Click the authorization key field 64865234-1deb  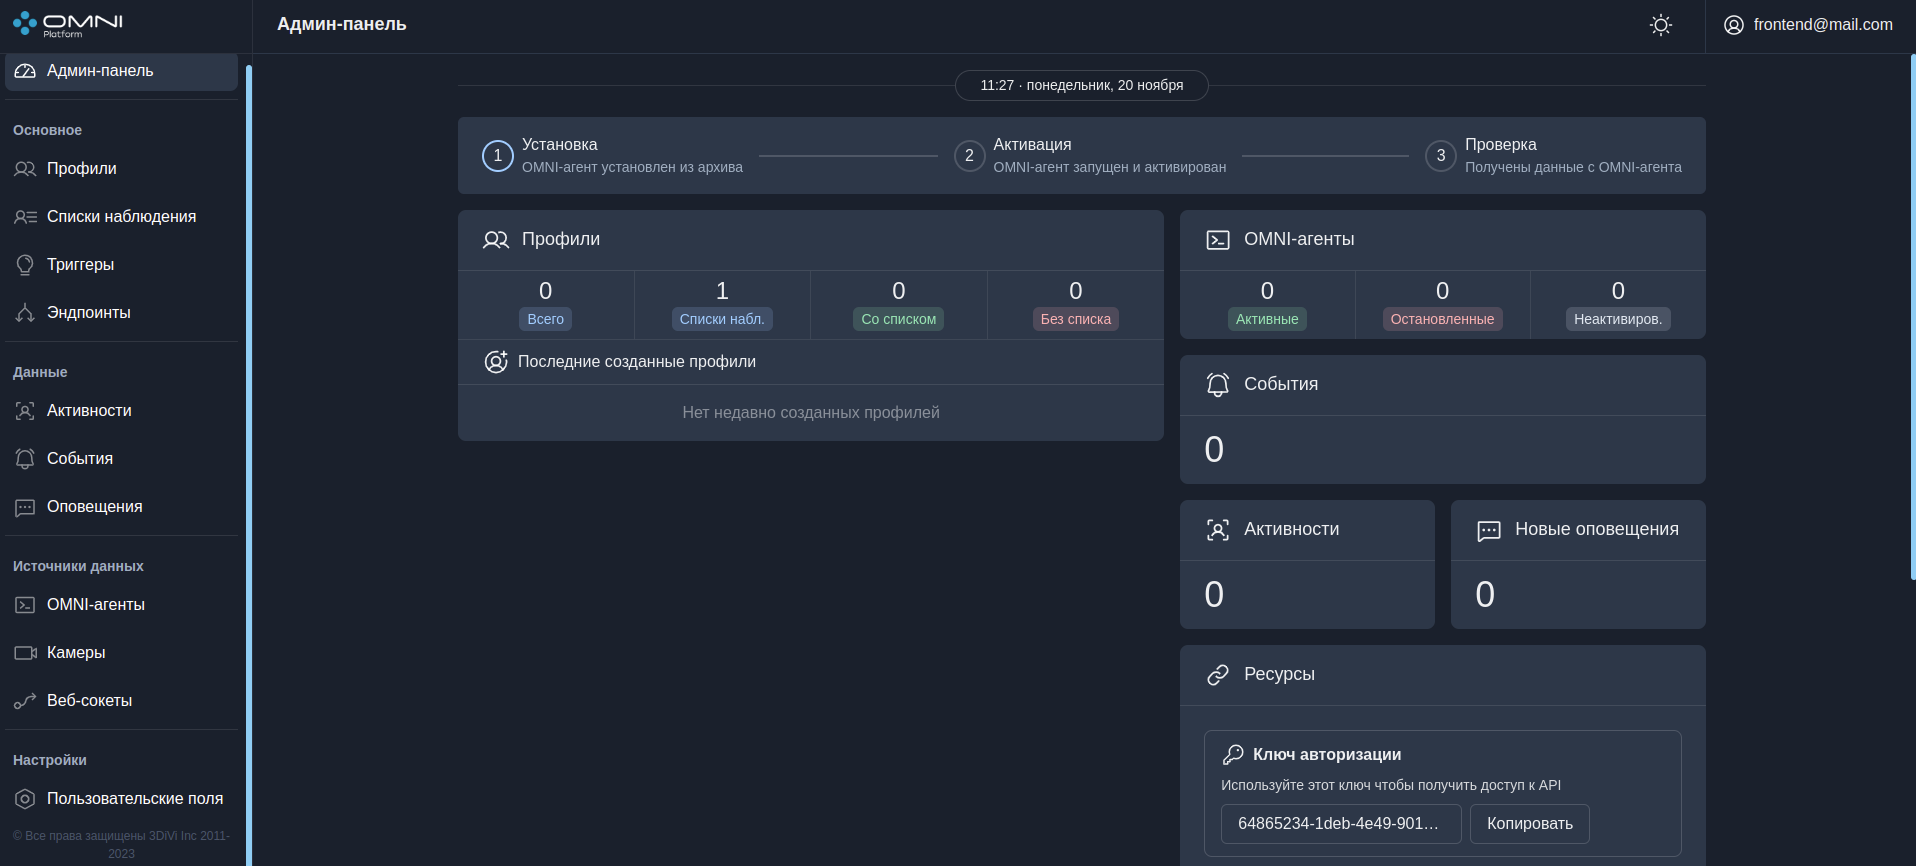(1341, 824)
